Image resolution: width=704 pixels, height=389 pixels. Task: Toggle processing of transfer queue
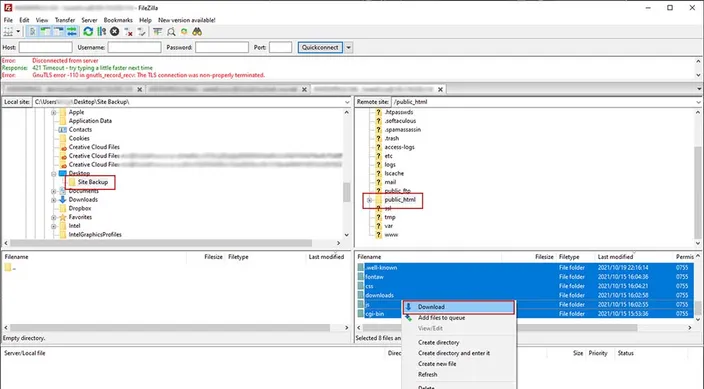101,31
